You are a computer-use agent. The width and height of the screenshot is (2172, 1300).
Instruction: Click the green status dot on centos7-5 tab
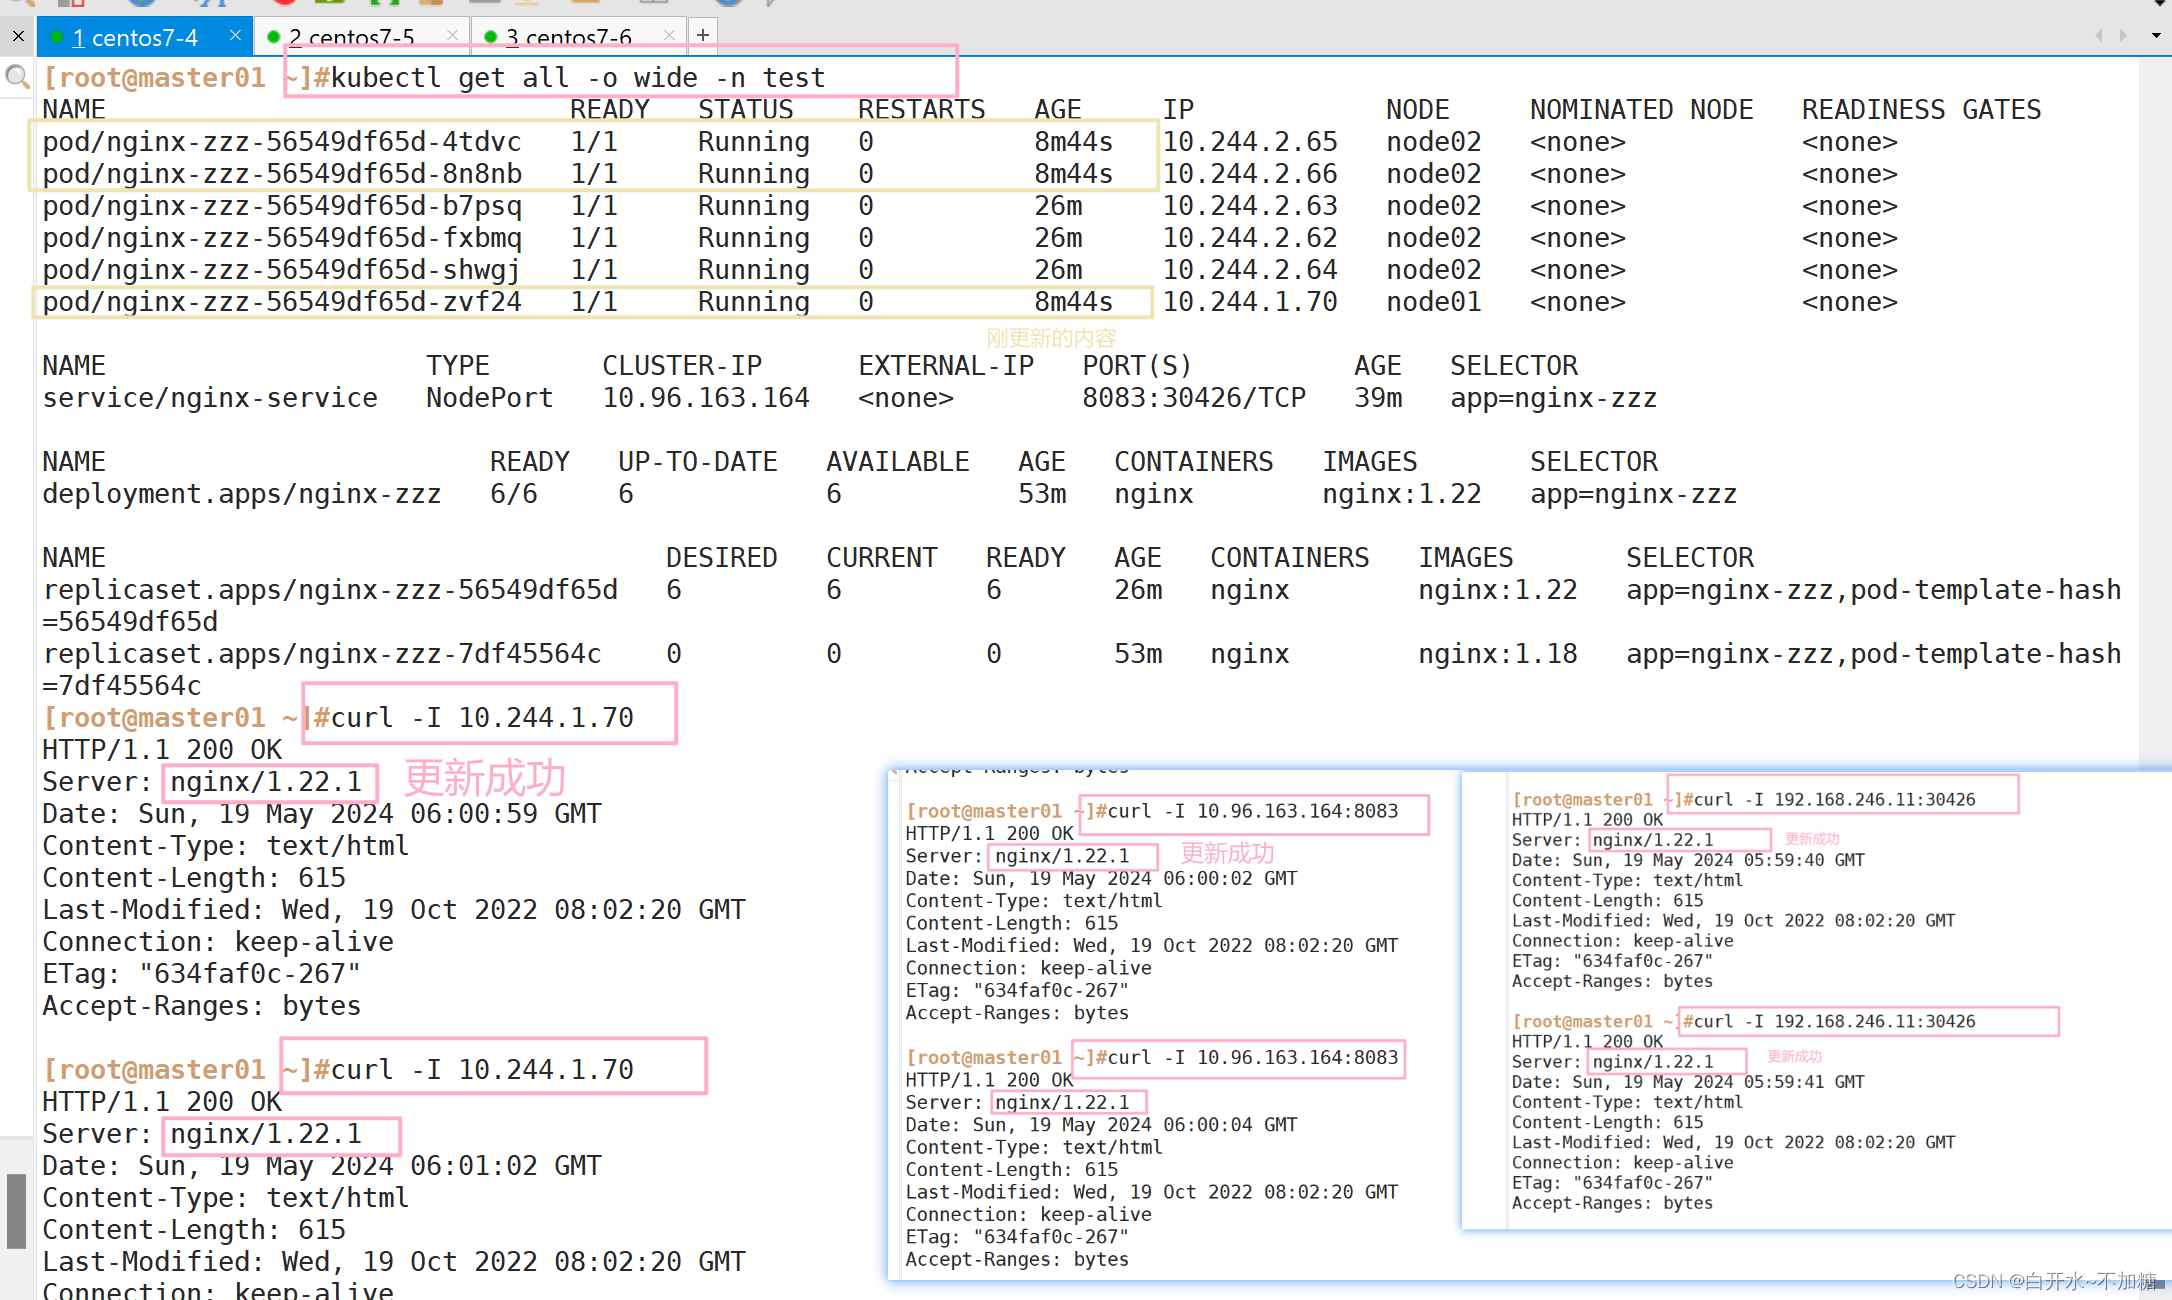click(x=273, y=37)
